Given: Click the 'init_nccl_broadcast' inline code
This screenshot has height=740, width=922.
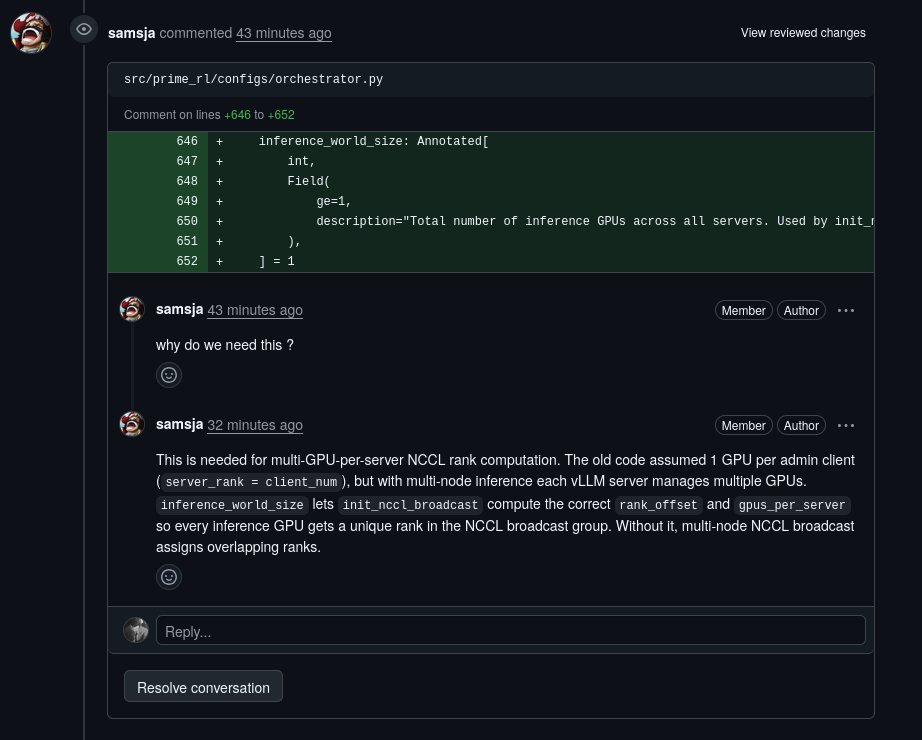Looking at the screenshot, I should pyautogui.click(x=410, y=505).
